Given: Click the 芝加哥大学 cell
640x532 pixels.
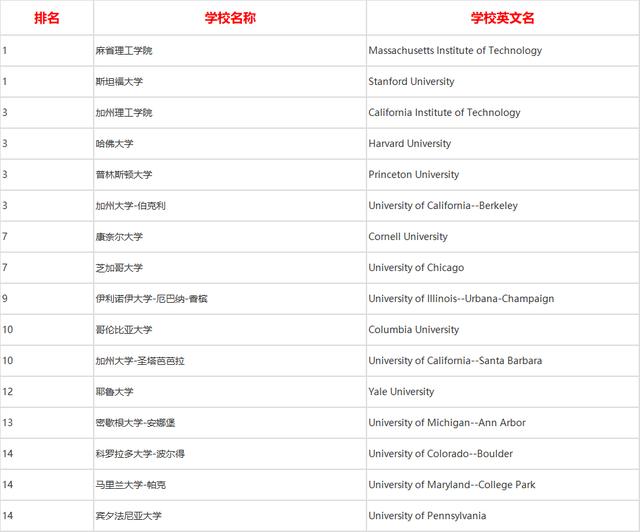Looking at the screenshot, I should click(230, 268).
